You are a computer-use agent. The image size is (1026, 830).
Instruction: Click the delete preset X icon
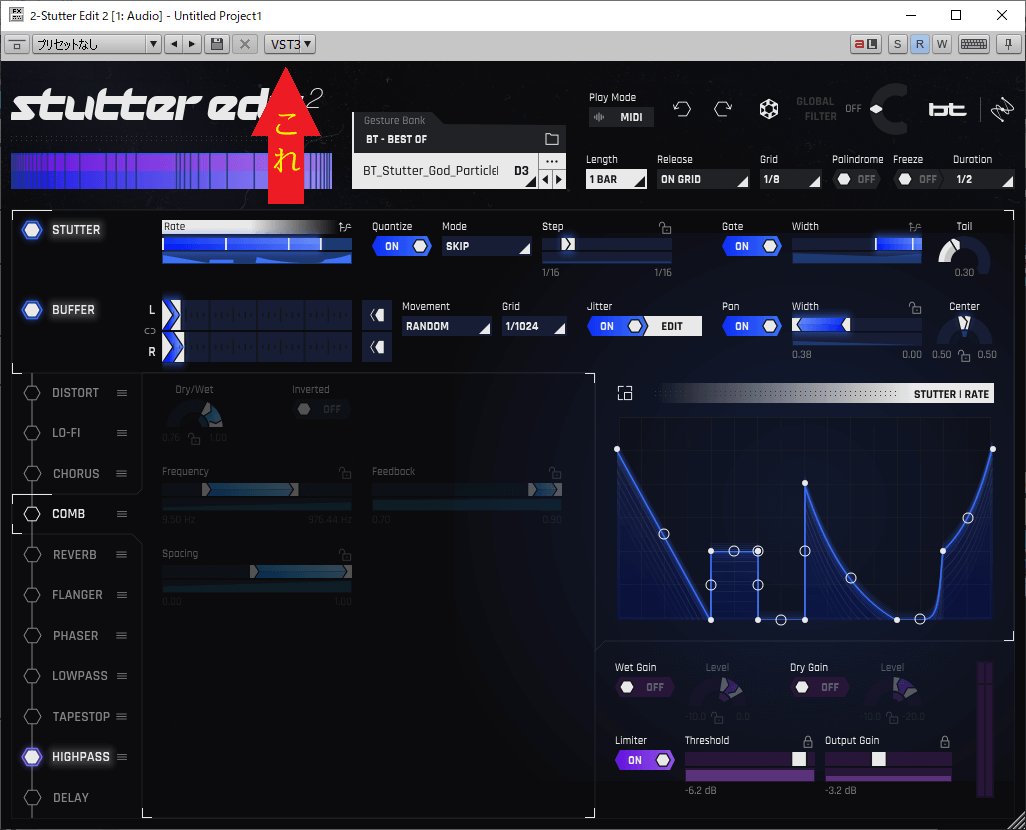point(245,44)
